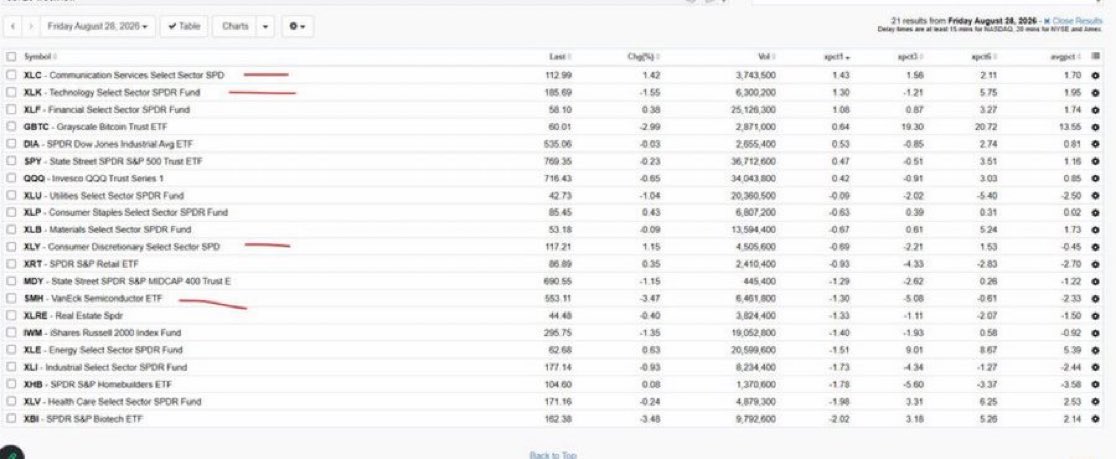Open the gear options for the XLK row
Viewport: 1116px width, 459px height.
click(1095, 93)
